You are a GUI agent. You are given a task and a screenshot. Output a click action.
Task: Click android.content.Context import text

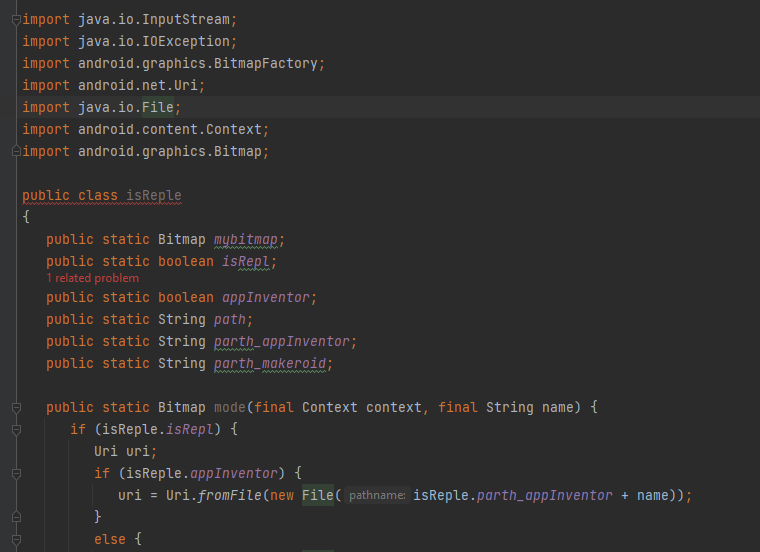pos(170,129)
